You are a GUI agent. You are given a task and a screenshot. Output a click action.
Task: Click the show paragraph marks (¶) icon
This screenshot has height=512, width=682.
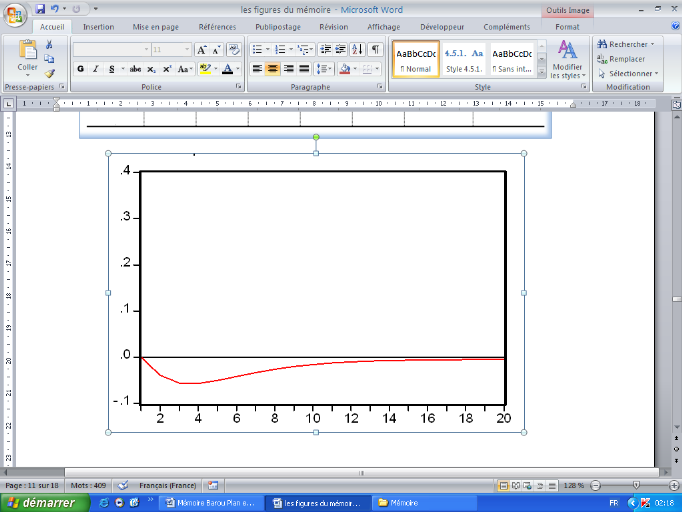375,49
